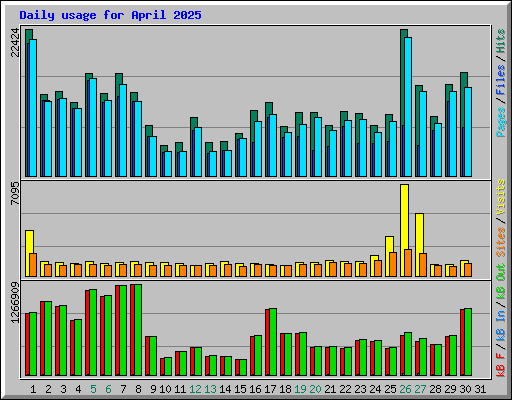Image resolution: width=512 pixels, height=400 pixels.
Task: Click day label 22 on x-axis
Action: [345, 389]
